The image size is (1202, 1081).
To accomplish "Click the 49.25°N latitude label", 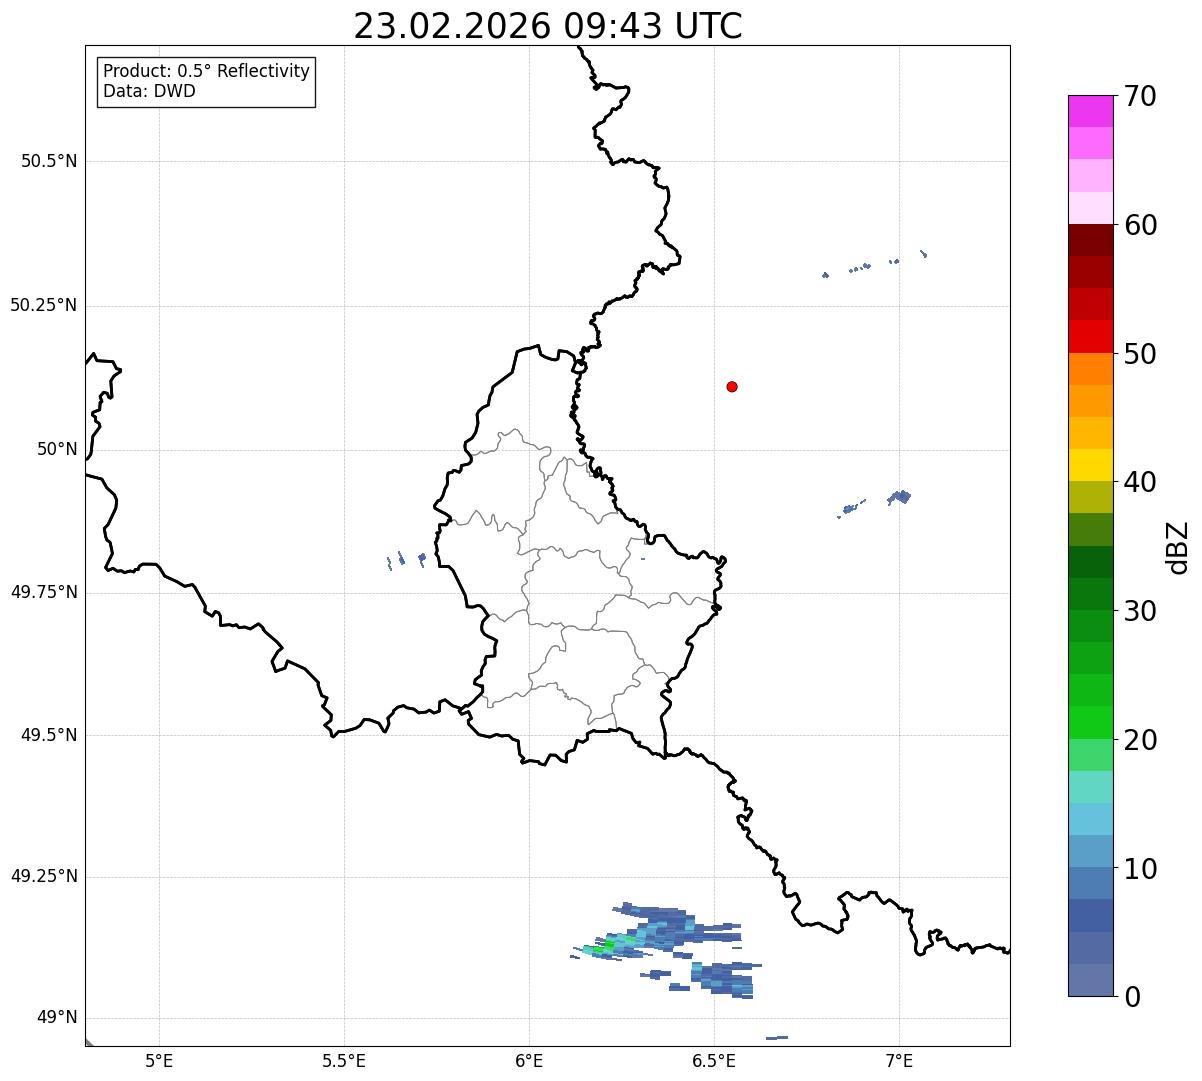I will tap(43, 876).
